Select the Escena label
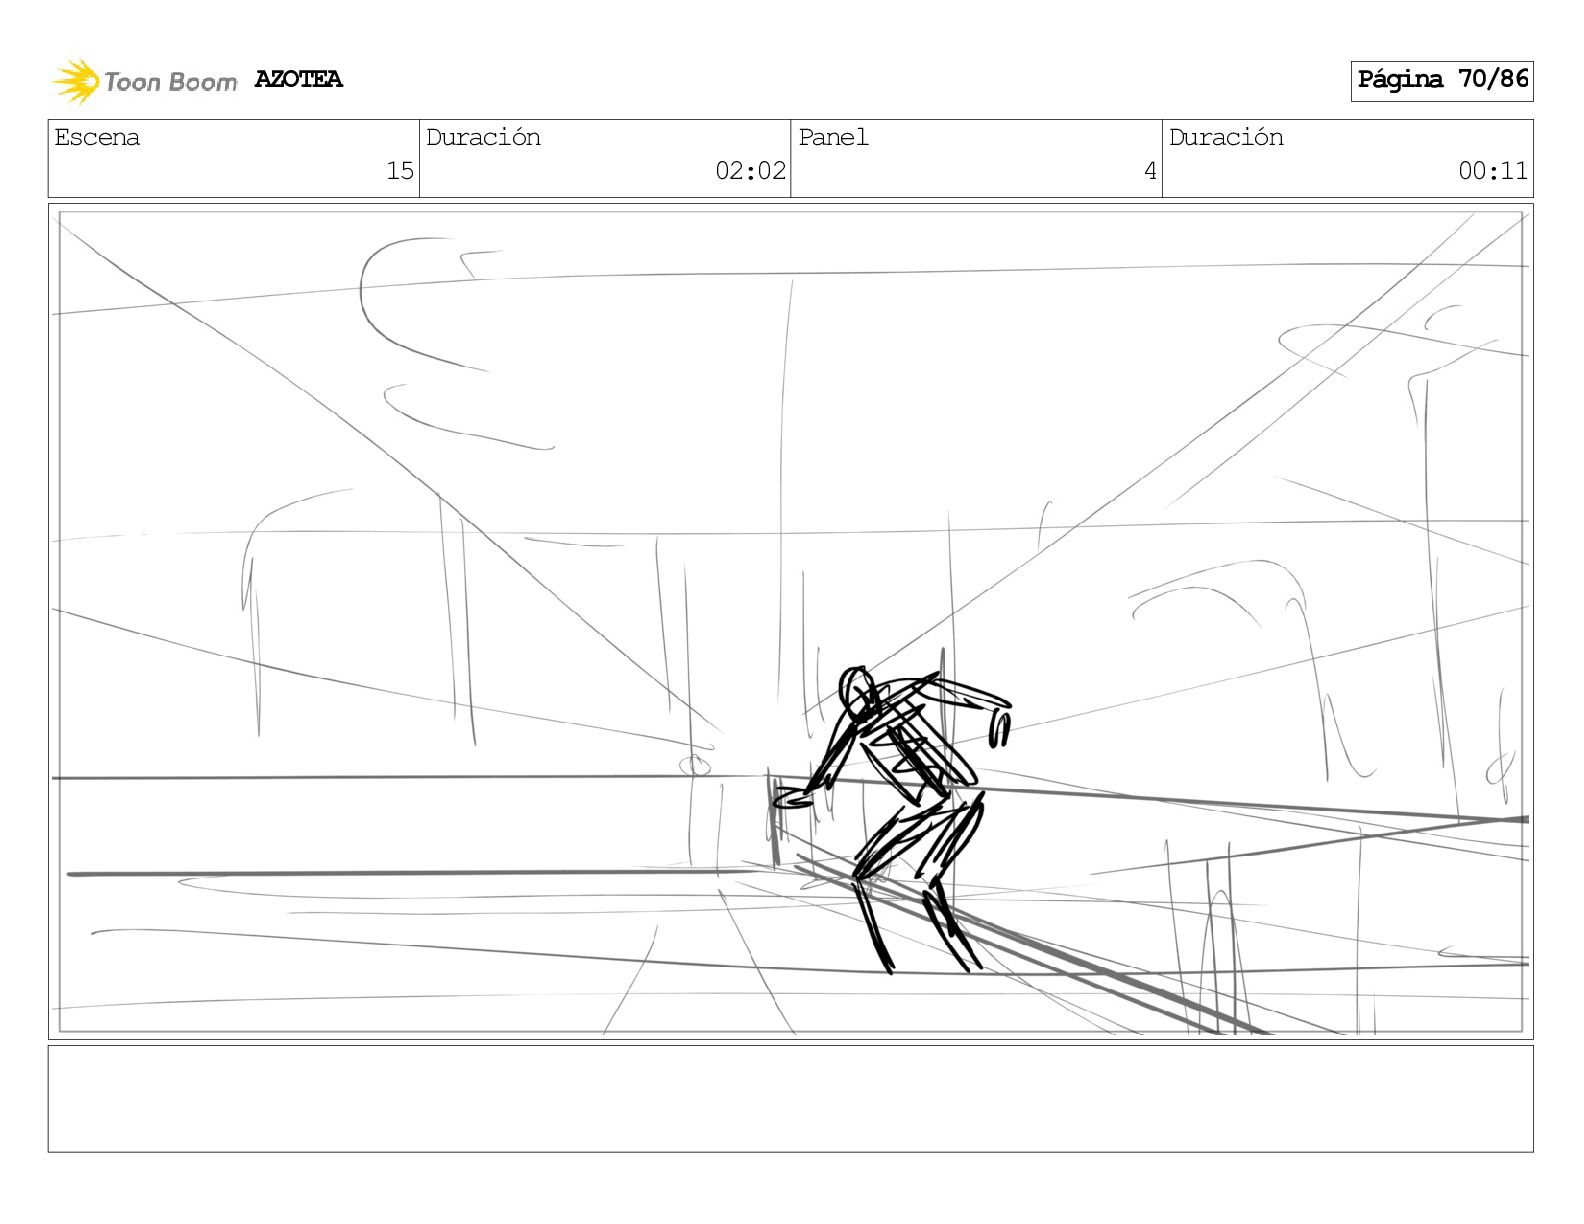The image size is (1584, 1224). click(x=97, y=137)
